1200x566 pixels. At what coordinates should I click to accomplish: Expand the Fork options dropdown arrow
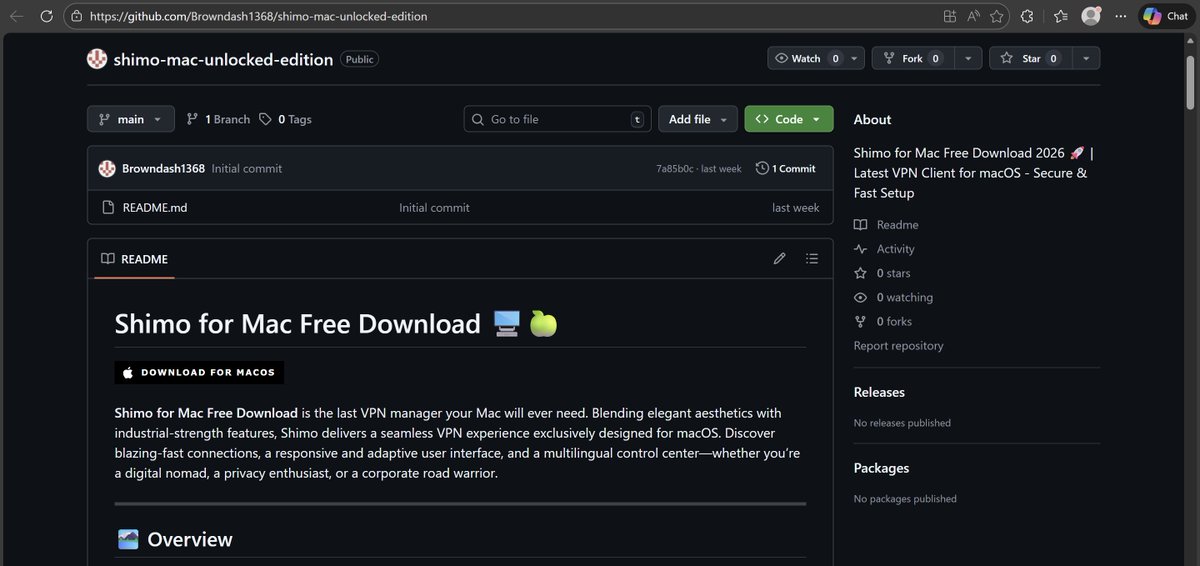tap(968, 59)
